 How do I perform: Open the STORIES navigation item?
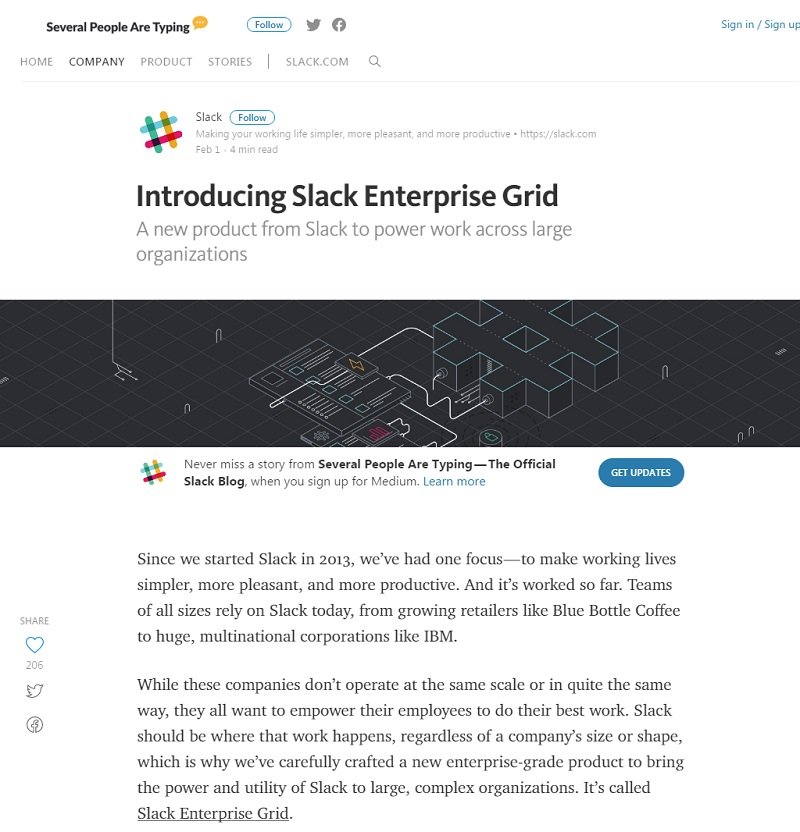click(230, 62)
